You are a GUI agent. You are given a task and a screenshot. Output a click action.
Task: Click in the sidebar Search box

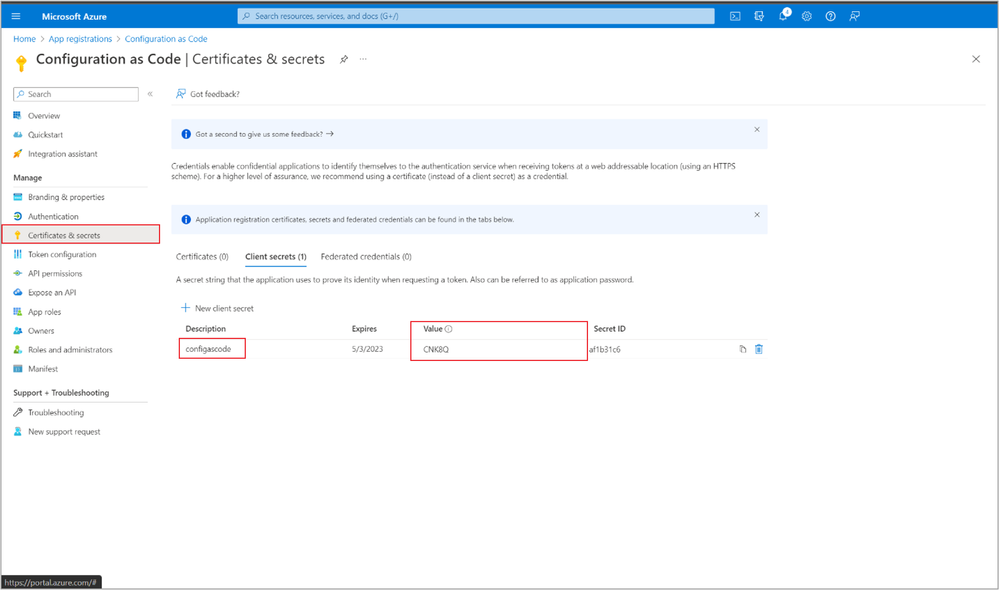tap(76, 94)
